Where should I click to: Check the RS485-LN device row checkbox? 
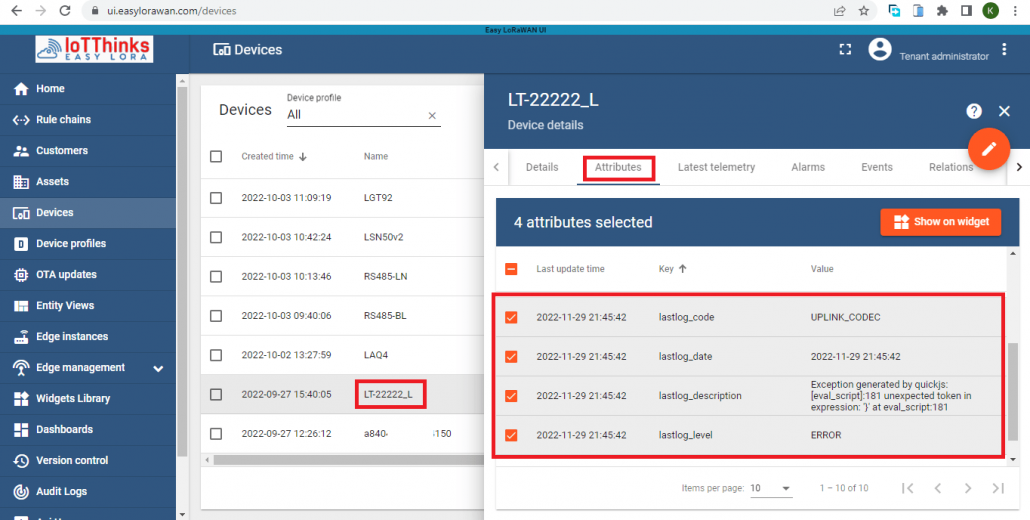pos(215,276)
